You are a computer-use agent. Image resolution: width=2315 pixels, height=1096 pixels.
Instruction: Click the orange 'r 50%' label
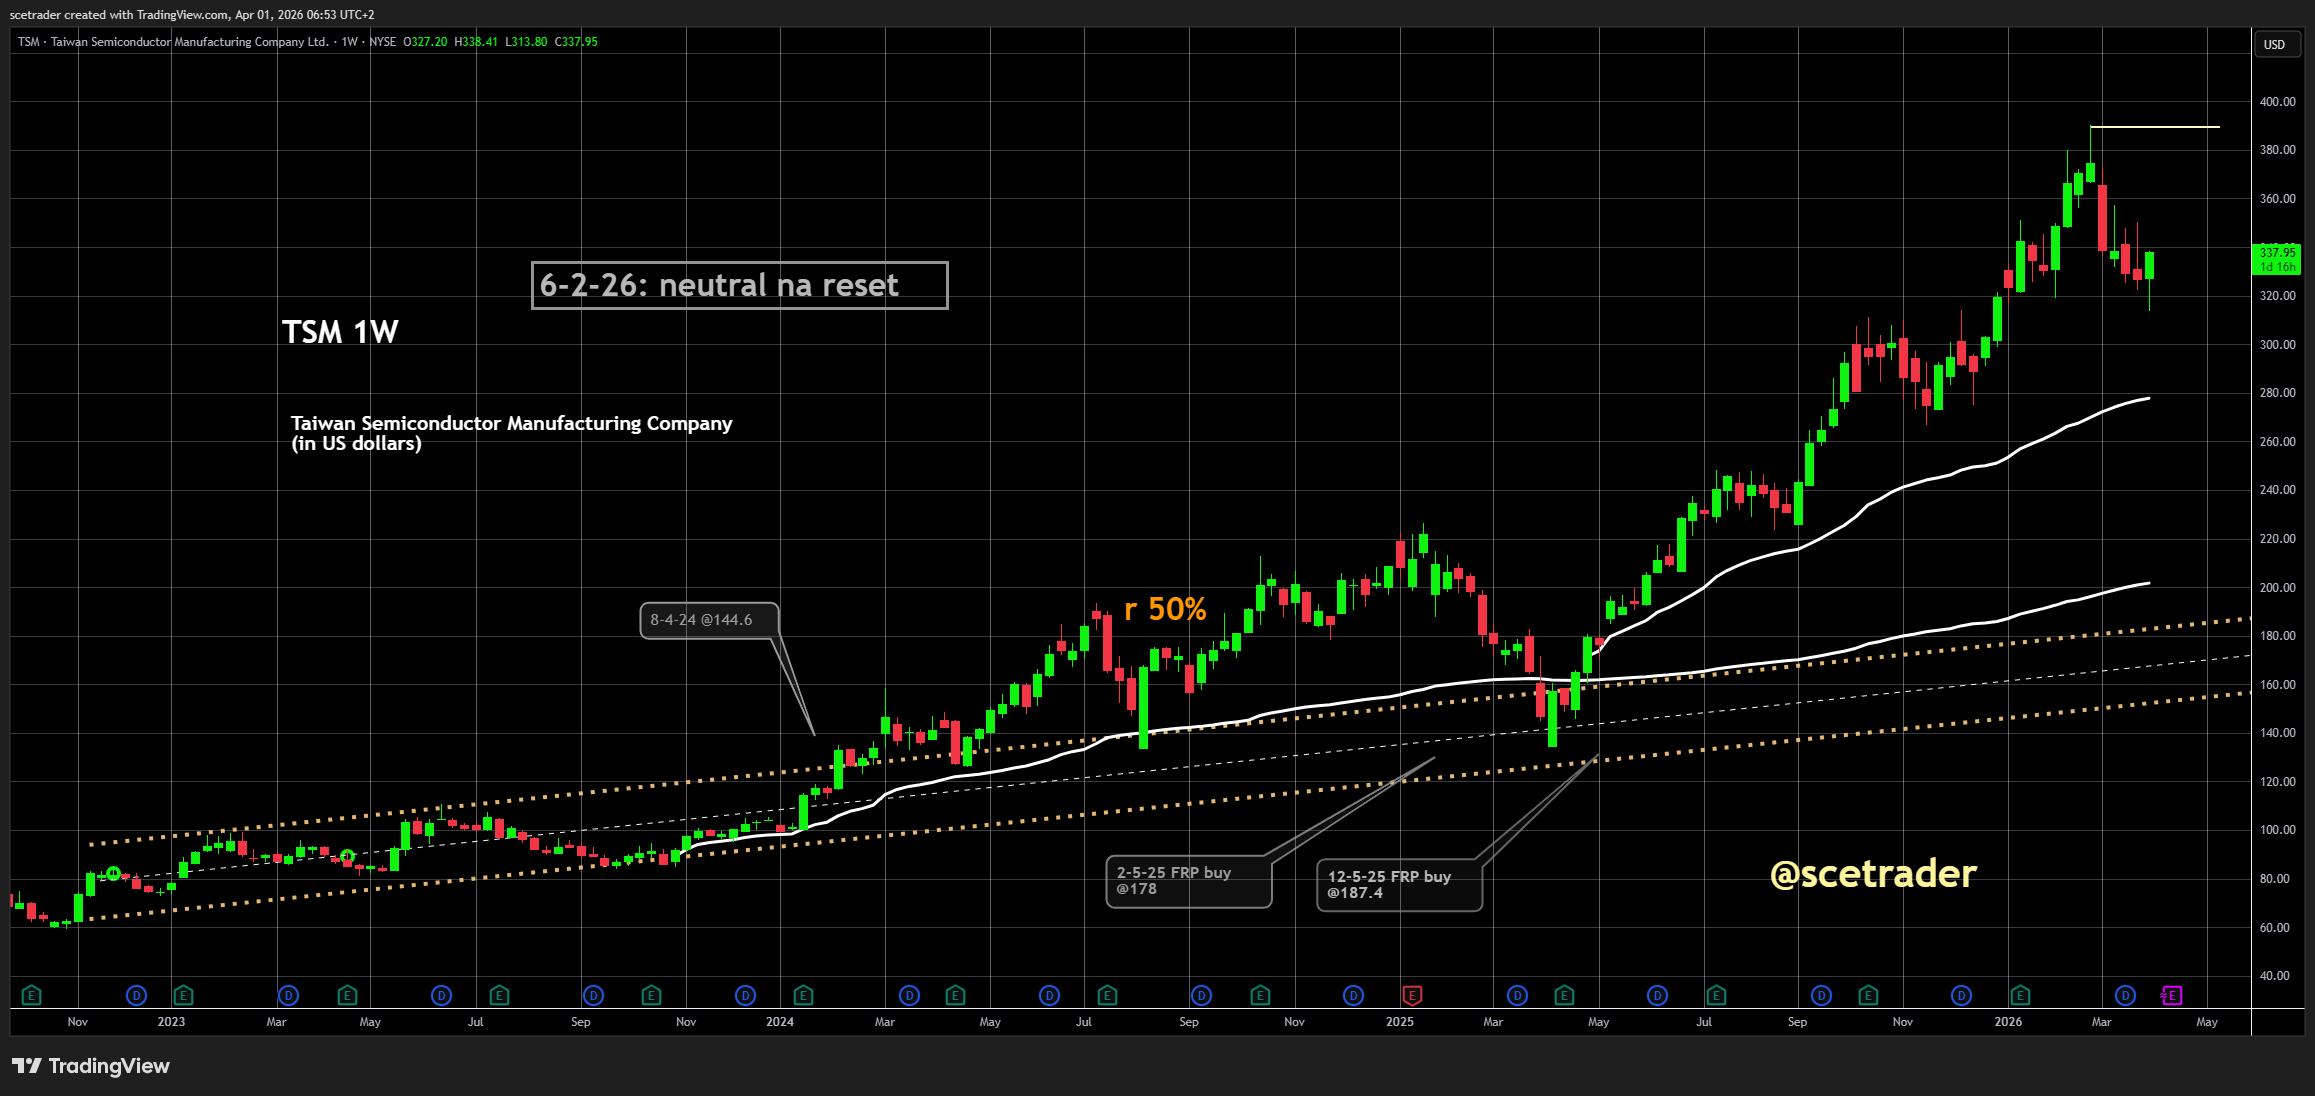(x=1164, y=609)
